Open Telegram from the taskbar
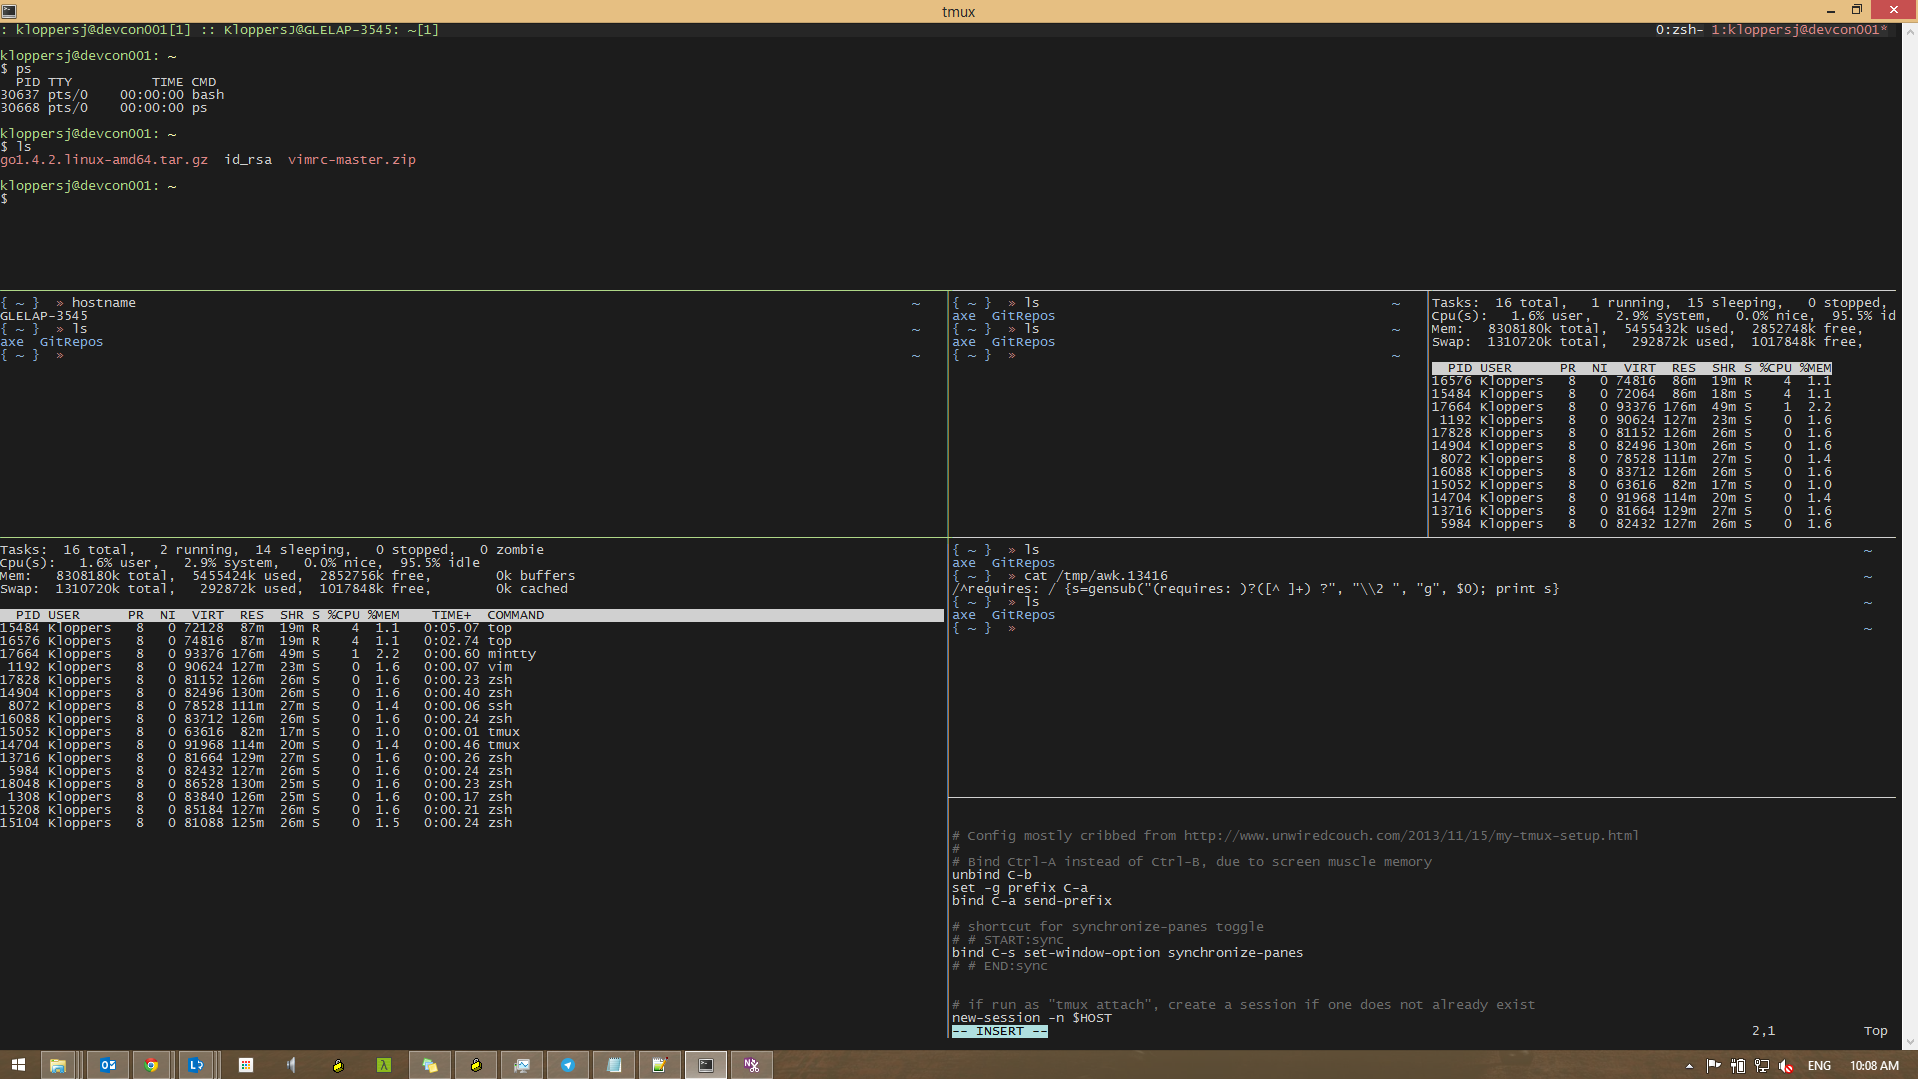1918x1079 pixels. coord(567,1065)
